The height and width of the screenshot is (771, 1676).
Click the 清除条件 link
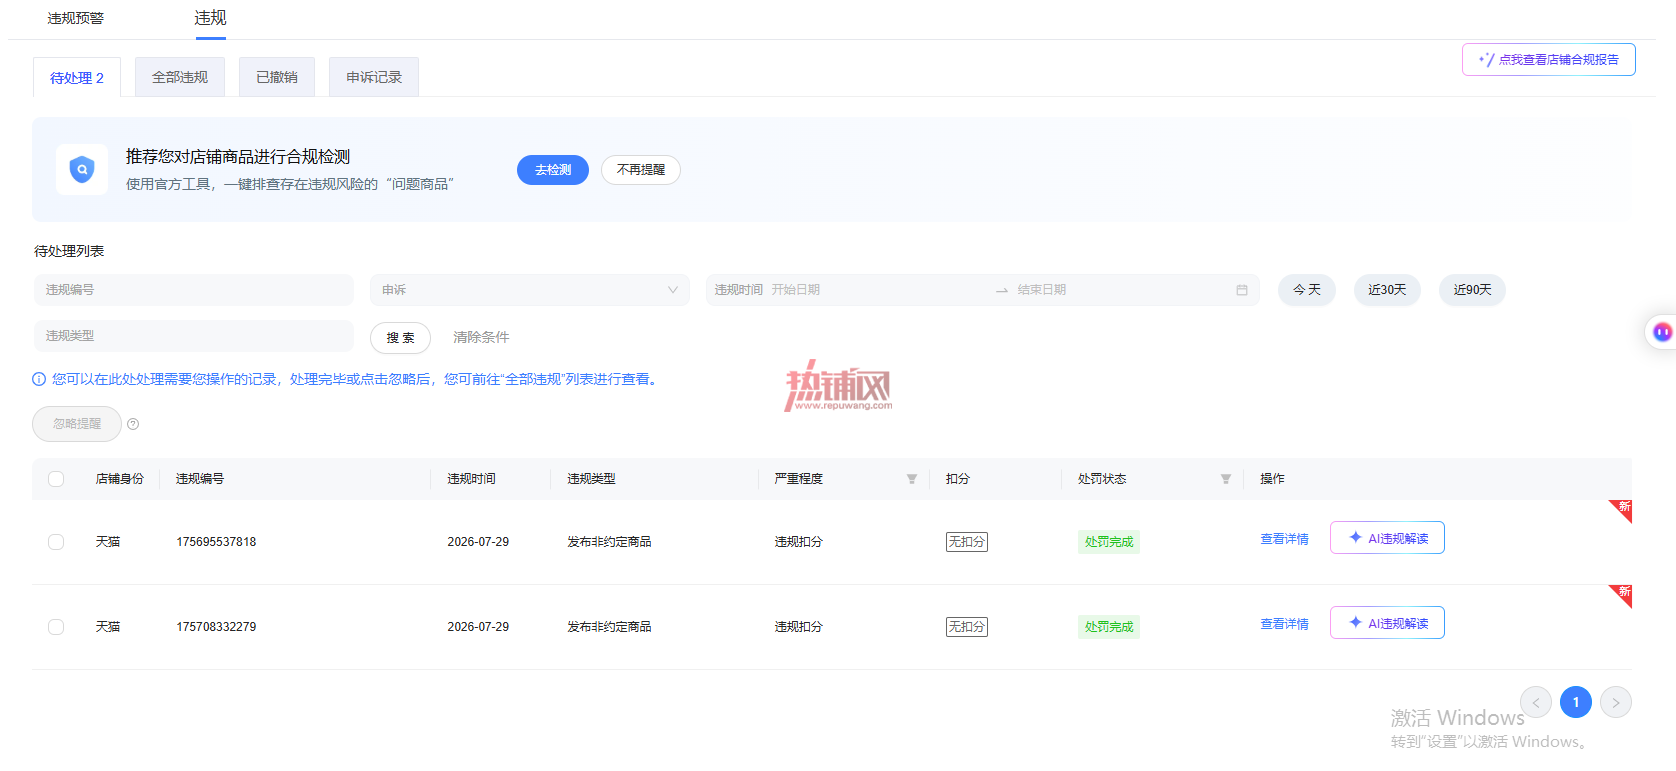pyautogui.click(x=481, y=338)
